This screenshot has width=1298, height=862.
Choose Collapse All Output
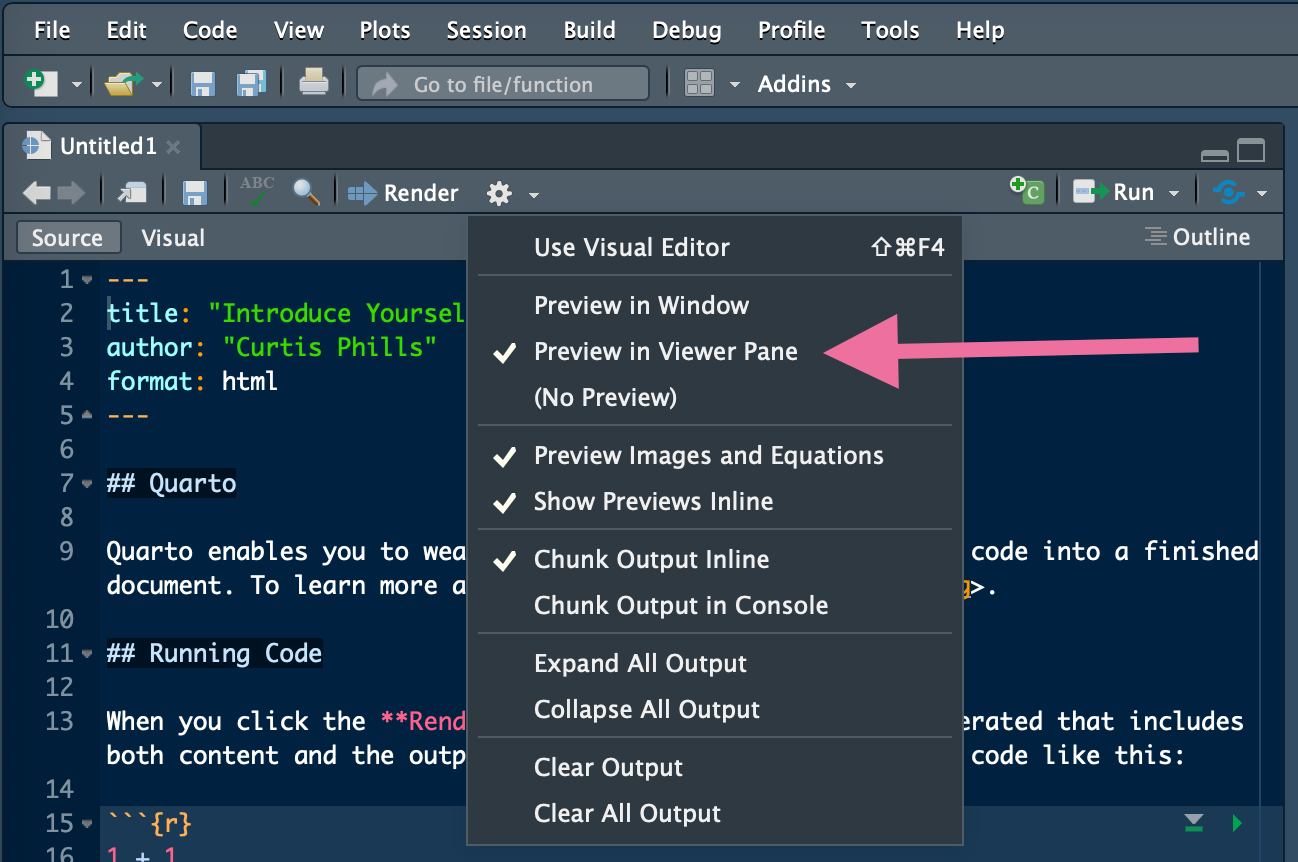(x=715, y=709)
